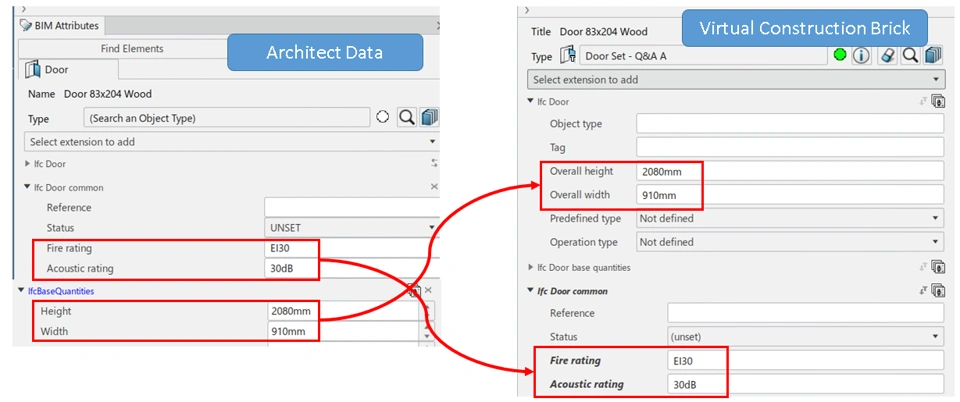Open the Predefined type dropdown
This screenshot has width=960, height=402.
coord(789,218)
